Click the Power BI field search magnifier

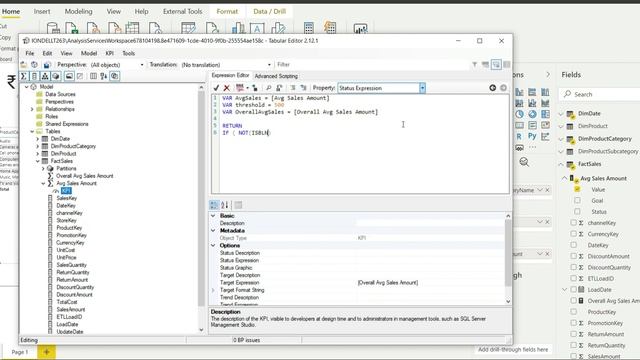click(567, 94)
